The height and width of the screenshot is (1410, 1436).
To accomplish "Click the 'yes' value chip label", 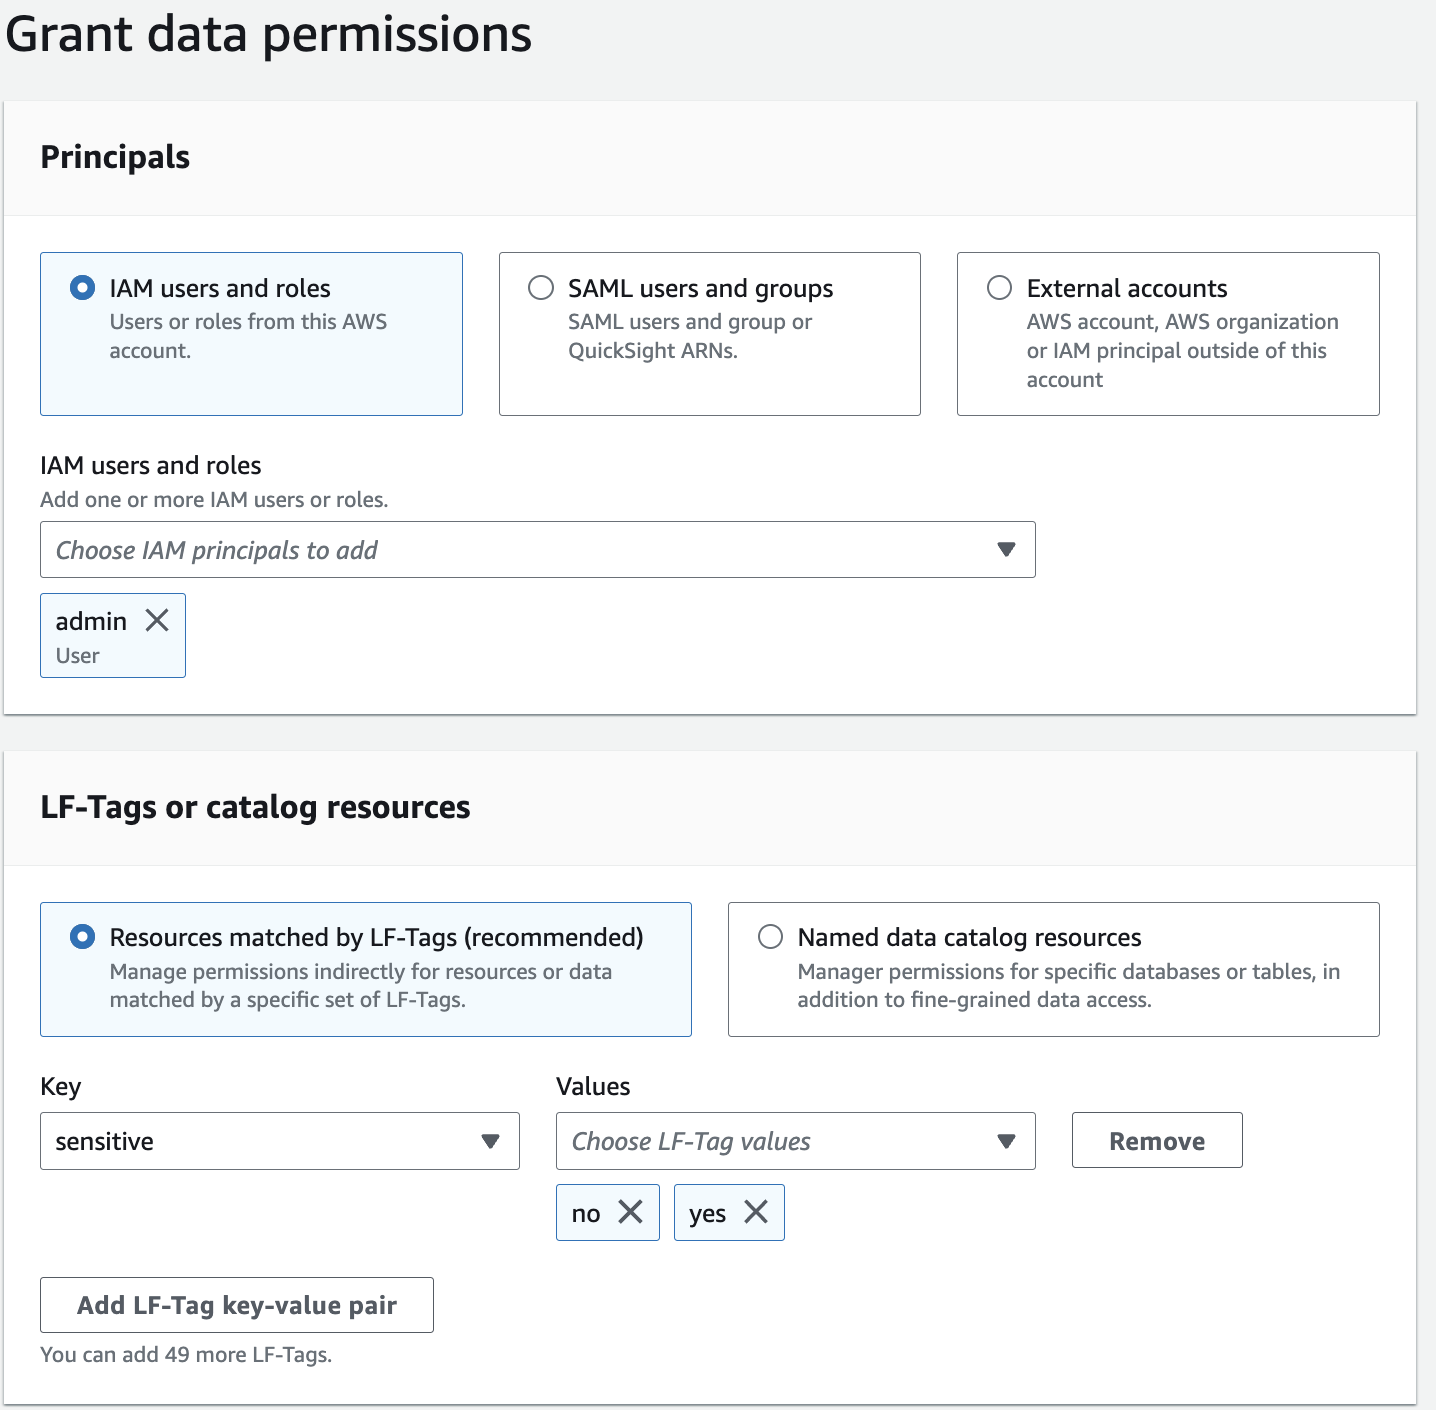I will [x=707, y=1213].
